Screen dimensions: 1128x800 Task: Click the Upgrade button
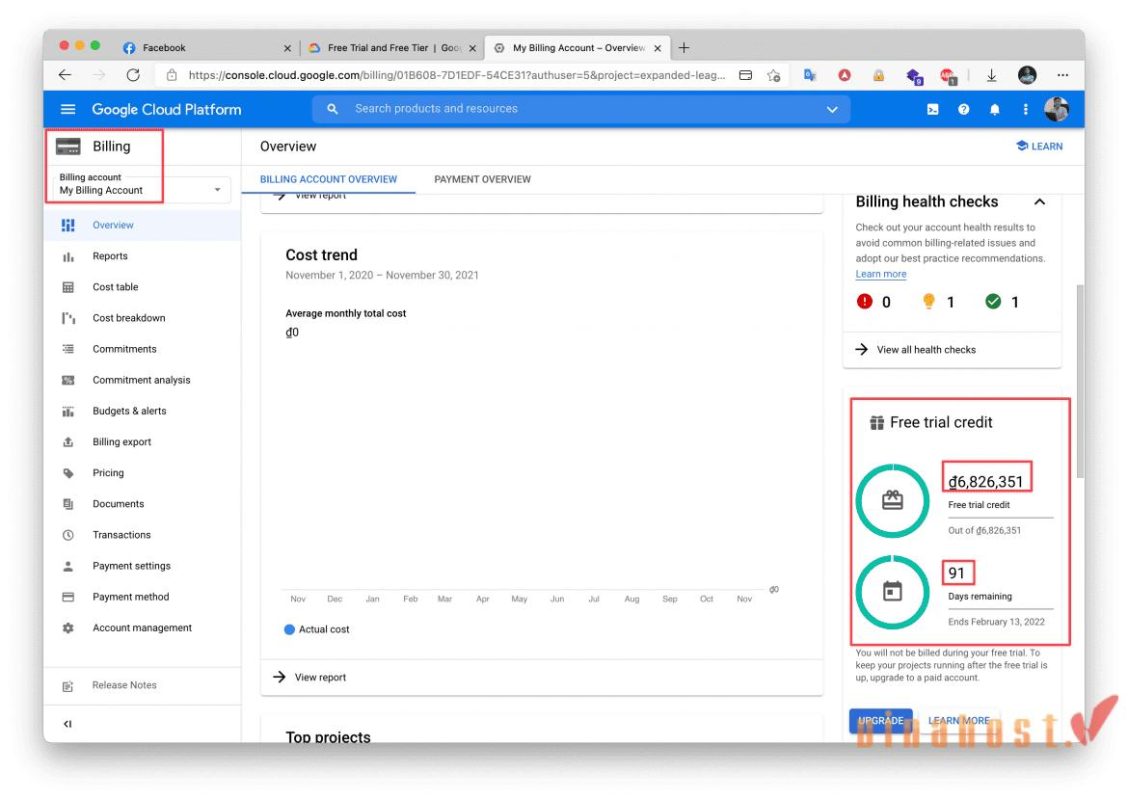(881, 720)
